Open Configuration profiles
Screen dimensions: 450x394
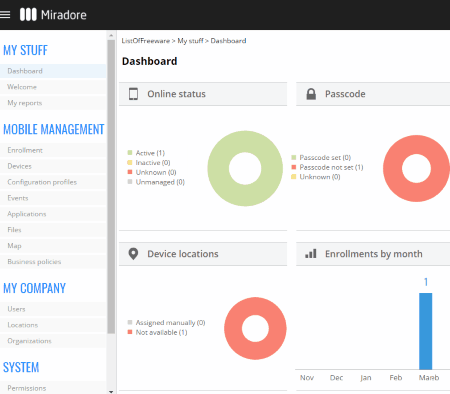click(53, 182)
